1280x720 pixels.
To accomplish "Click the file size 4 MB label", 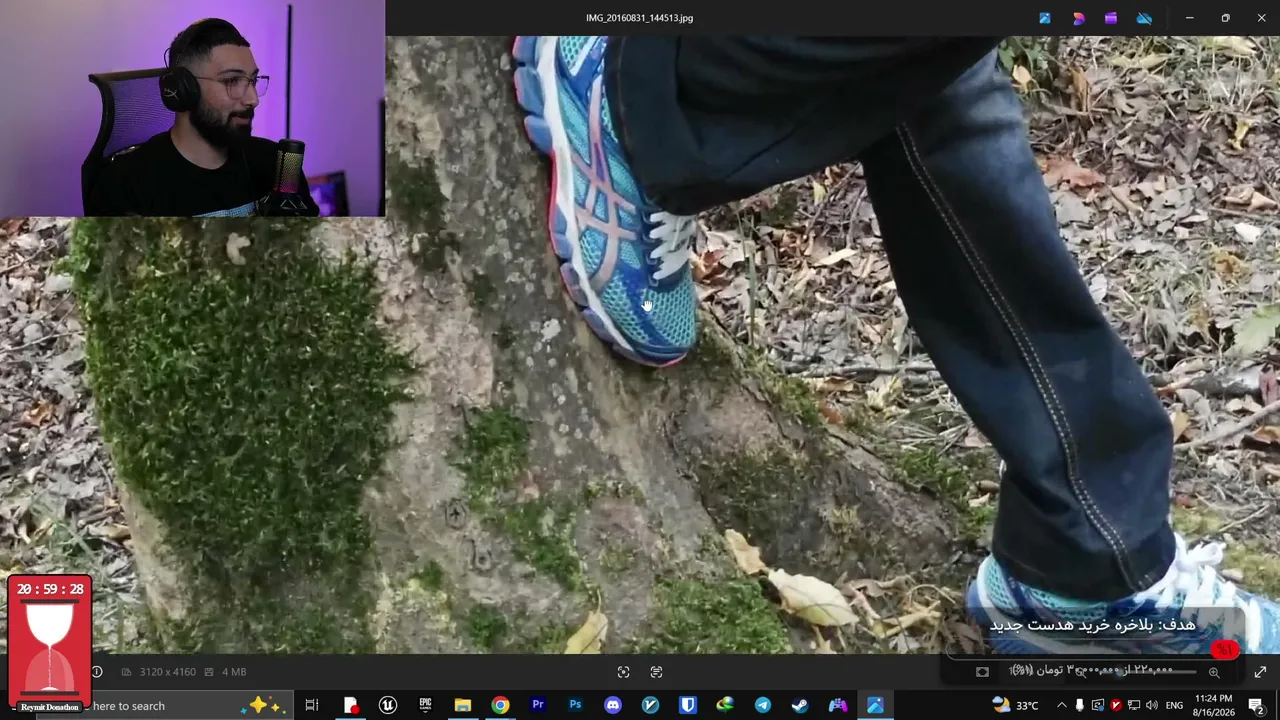I will [234, 672].
